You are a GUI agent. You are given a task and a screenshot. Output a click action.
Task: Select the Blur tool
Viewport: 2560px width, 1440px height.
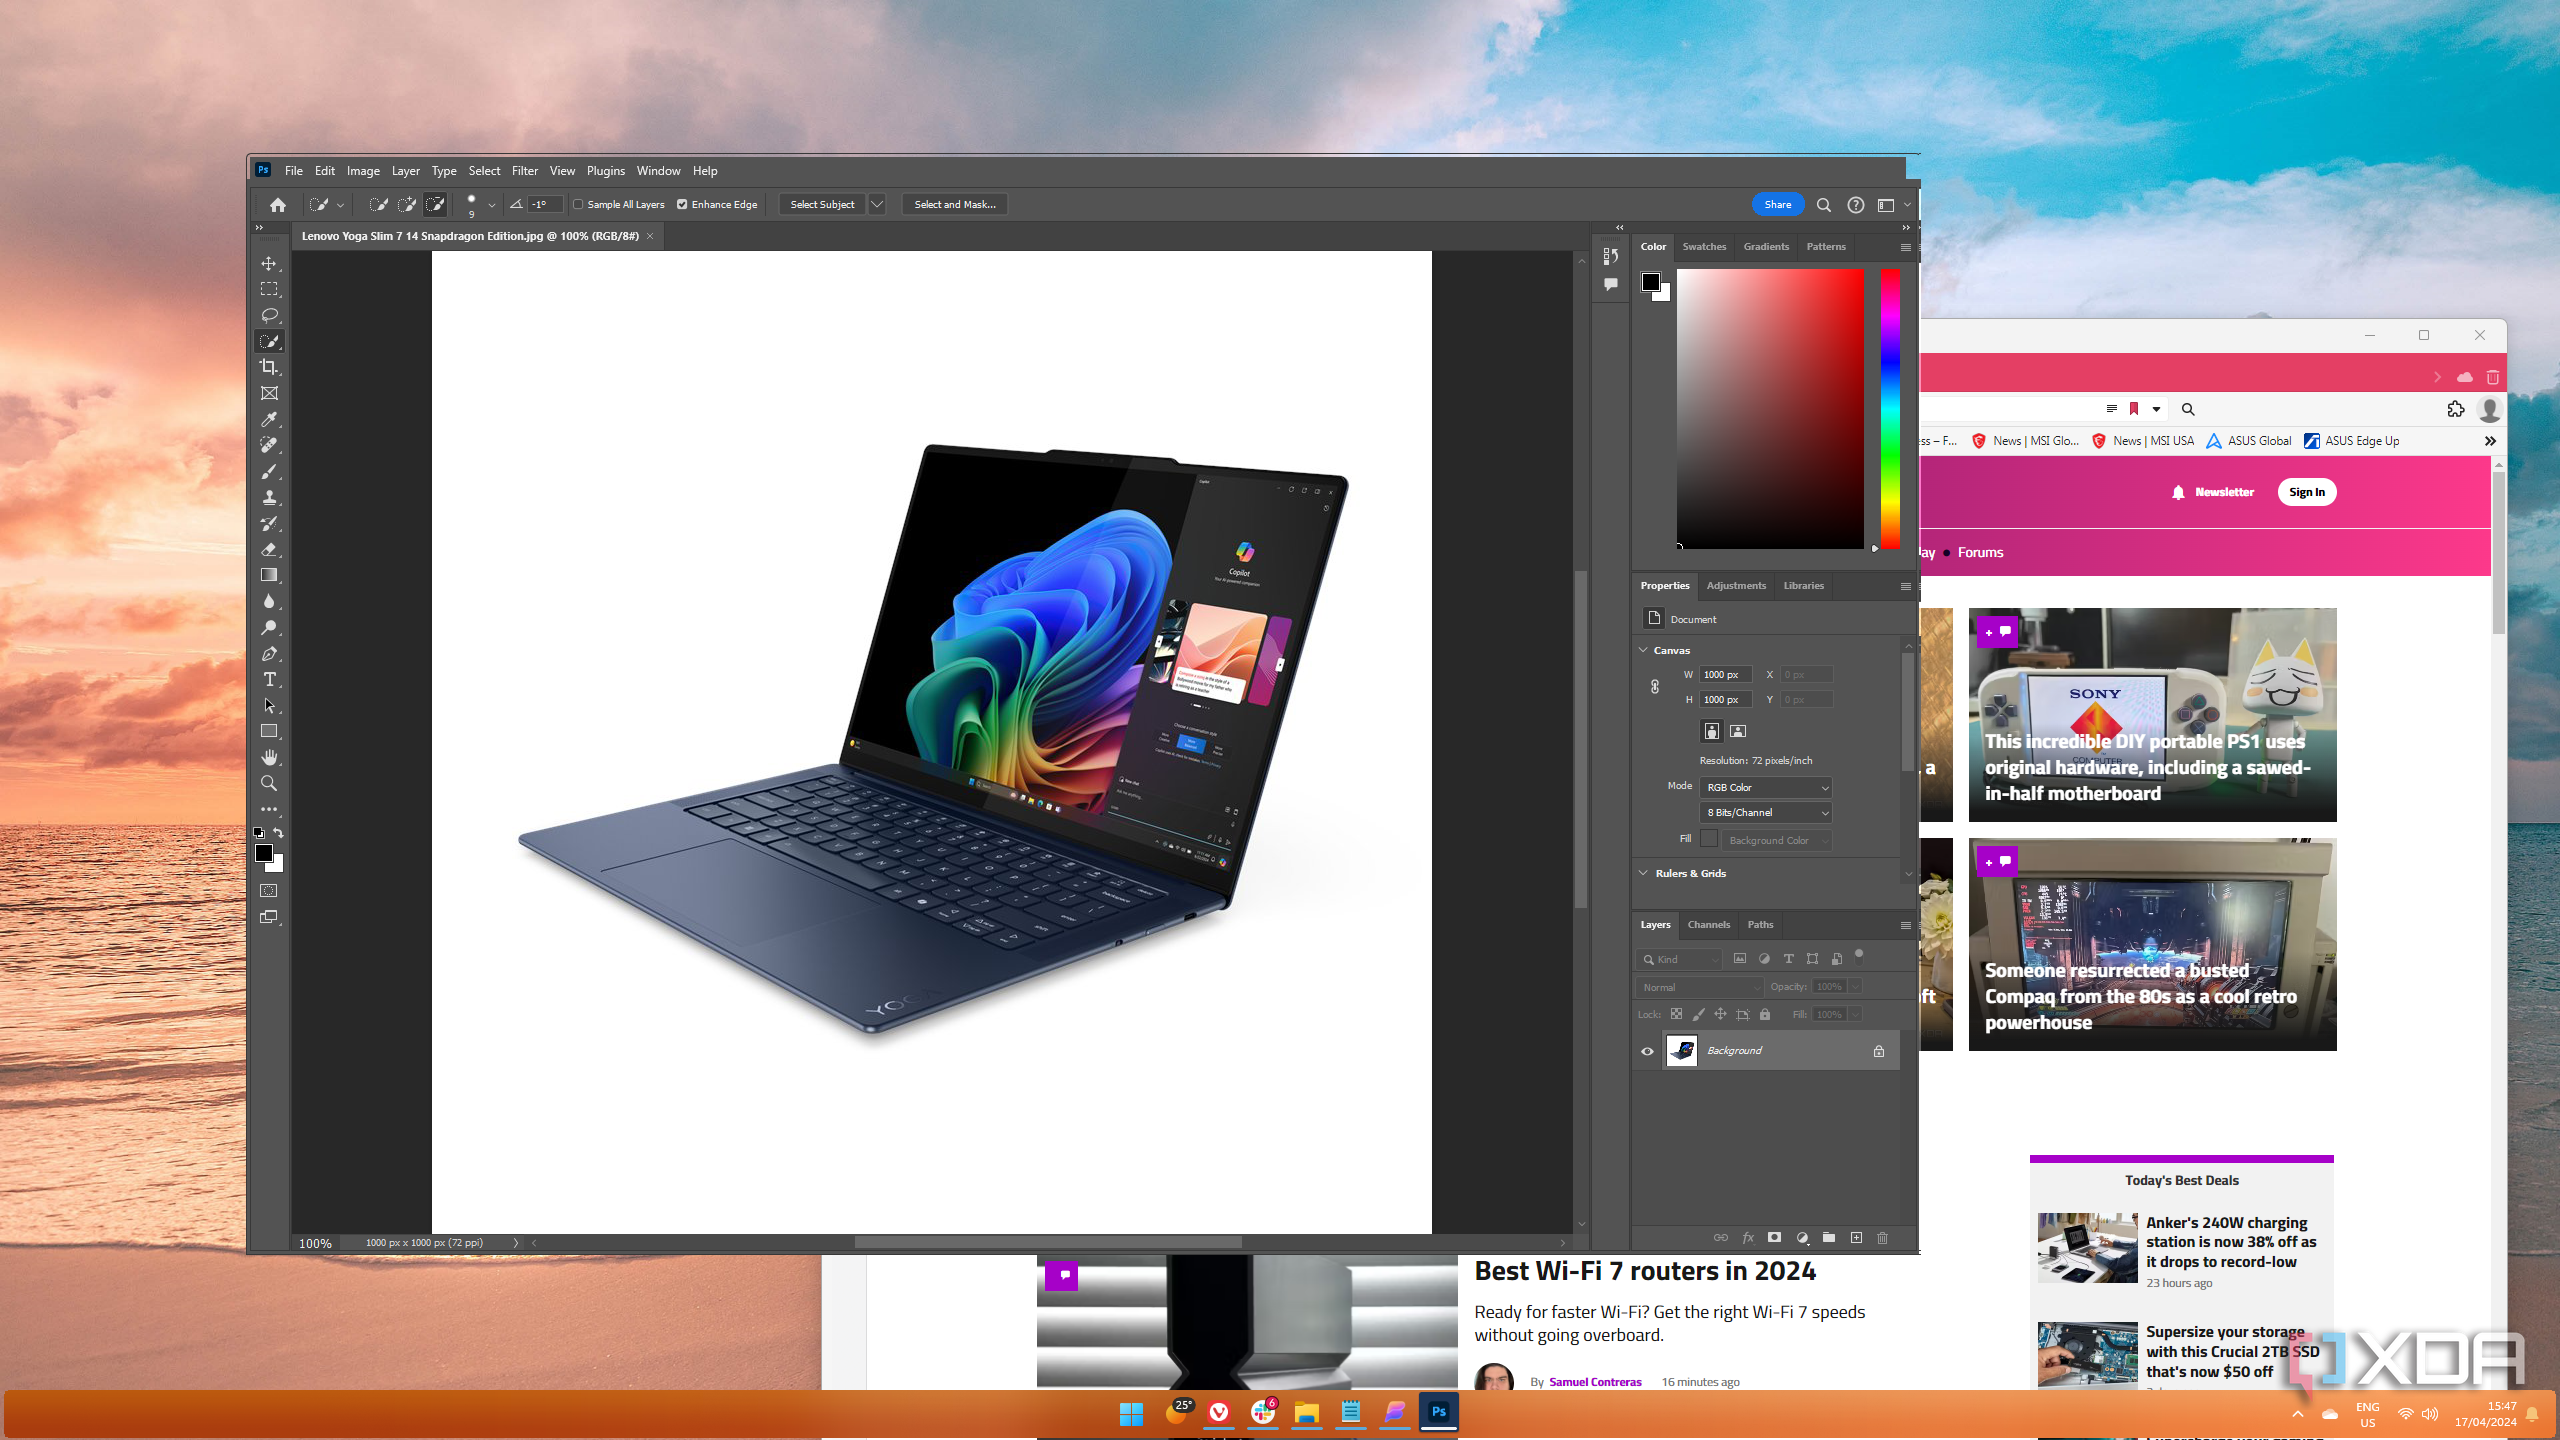point(269,601)
